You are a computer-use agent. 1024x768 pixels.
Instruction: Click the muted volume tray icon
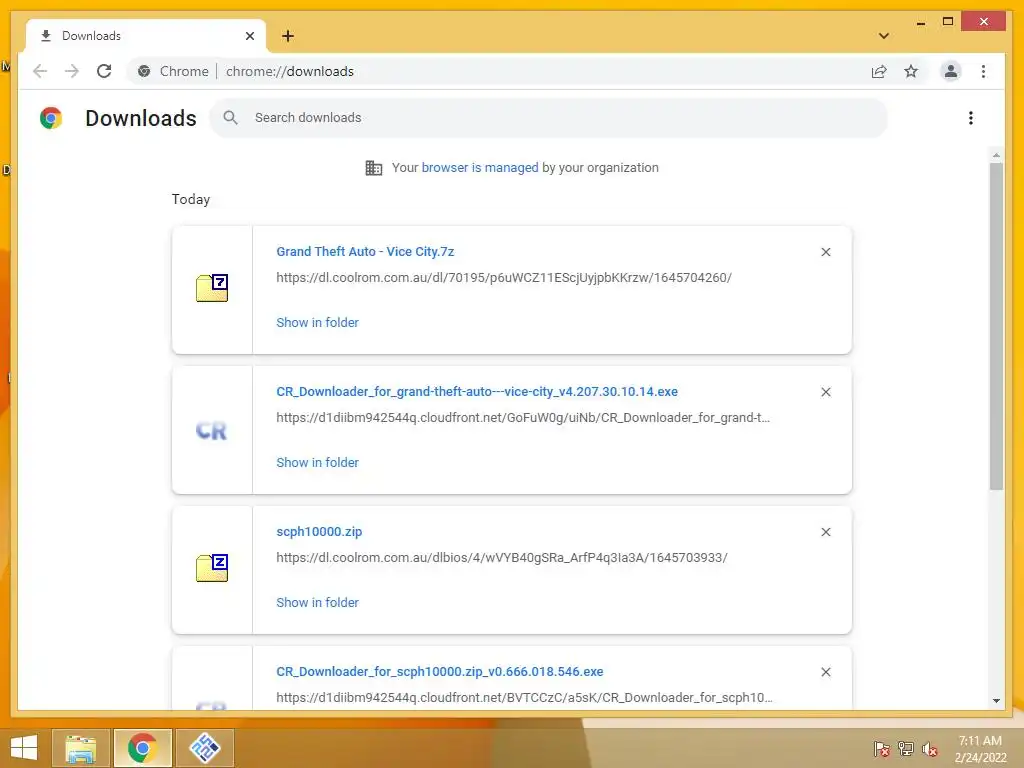point(929,749)
